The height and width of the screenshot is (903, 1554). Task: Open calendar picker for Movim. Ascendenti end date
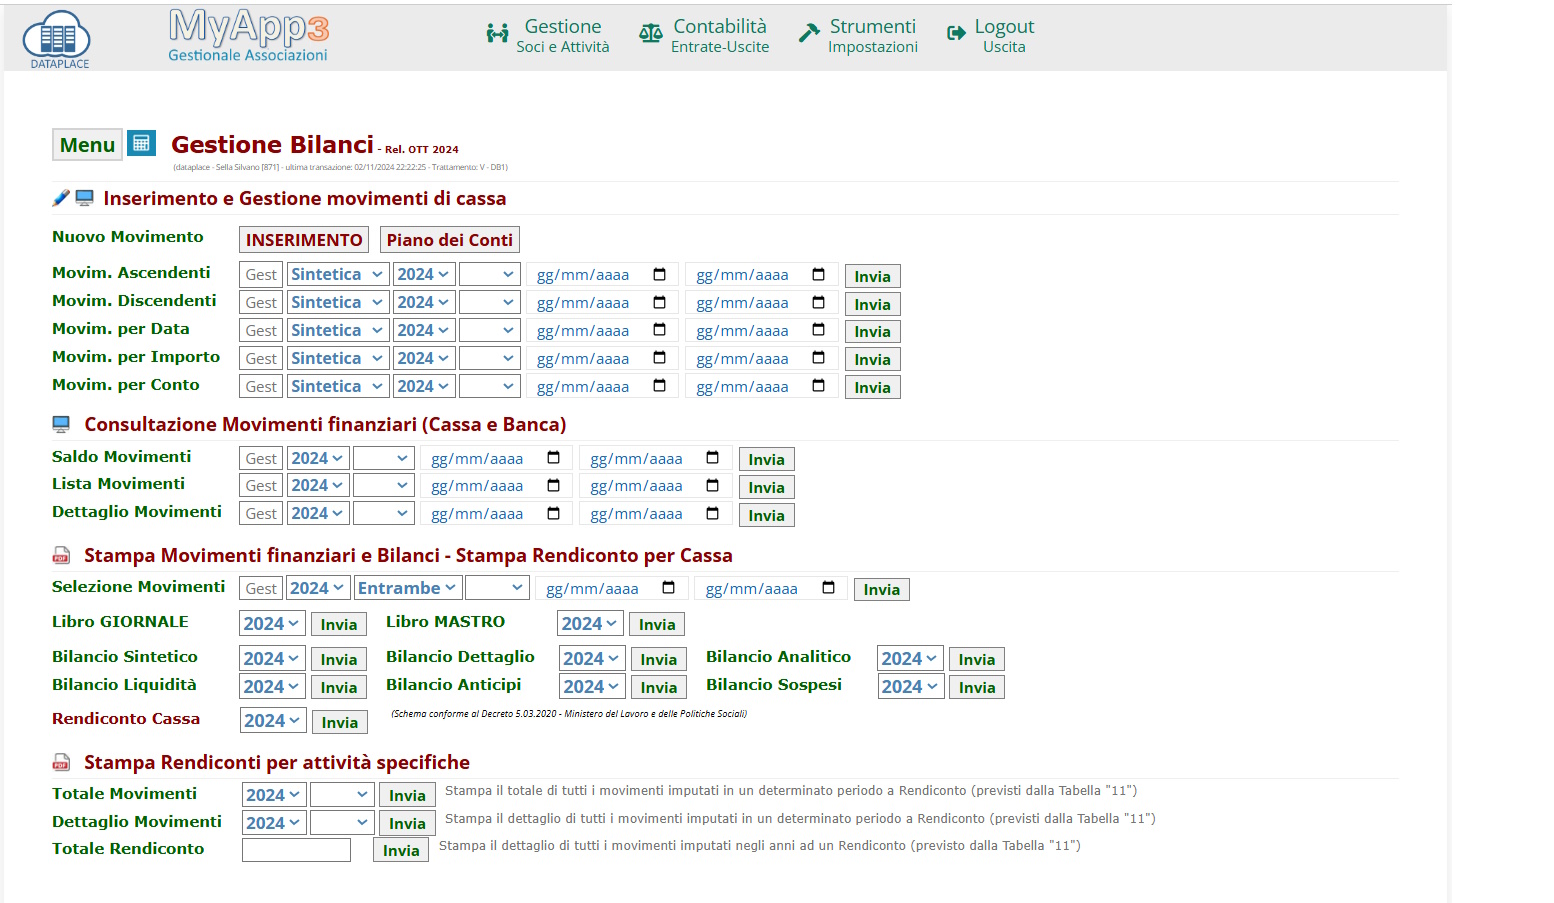818,274
